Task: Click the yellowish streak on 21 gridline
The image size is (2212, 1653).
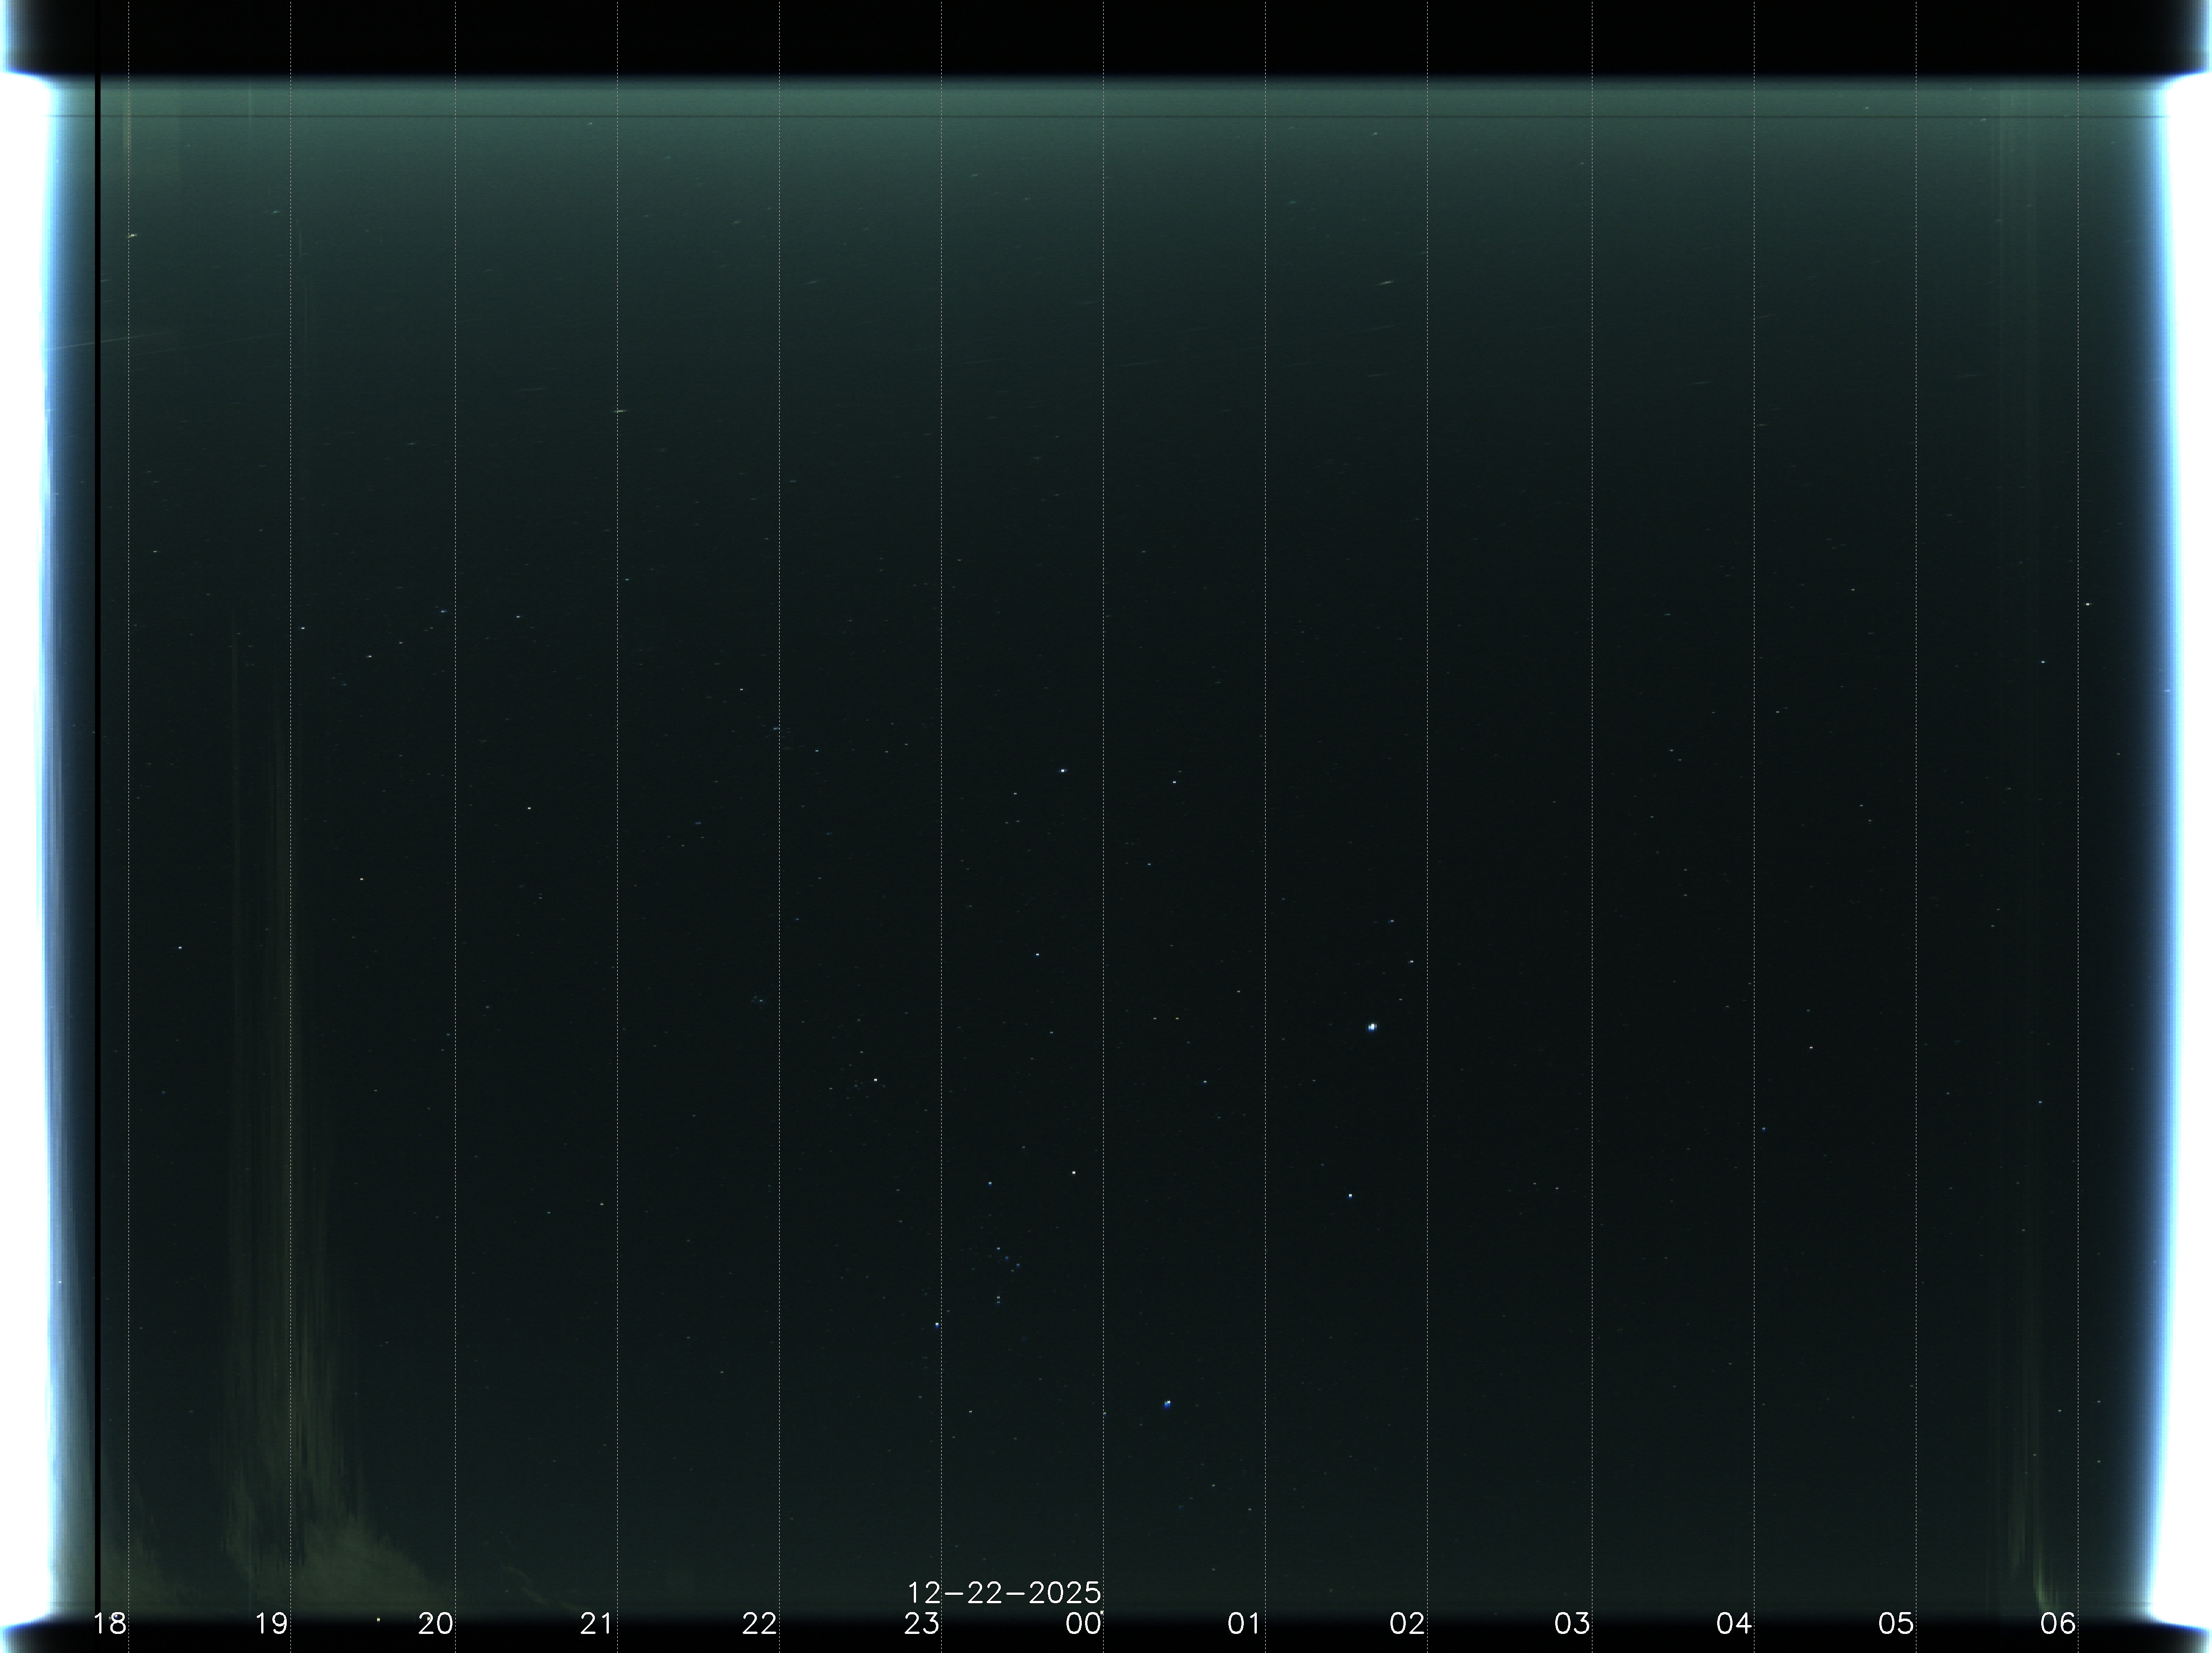Action: tap(619, 411)
